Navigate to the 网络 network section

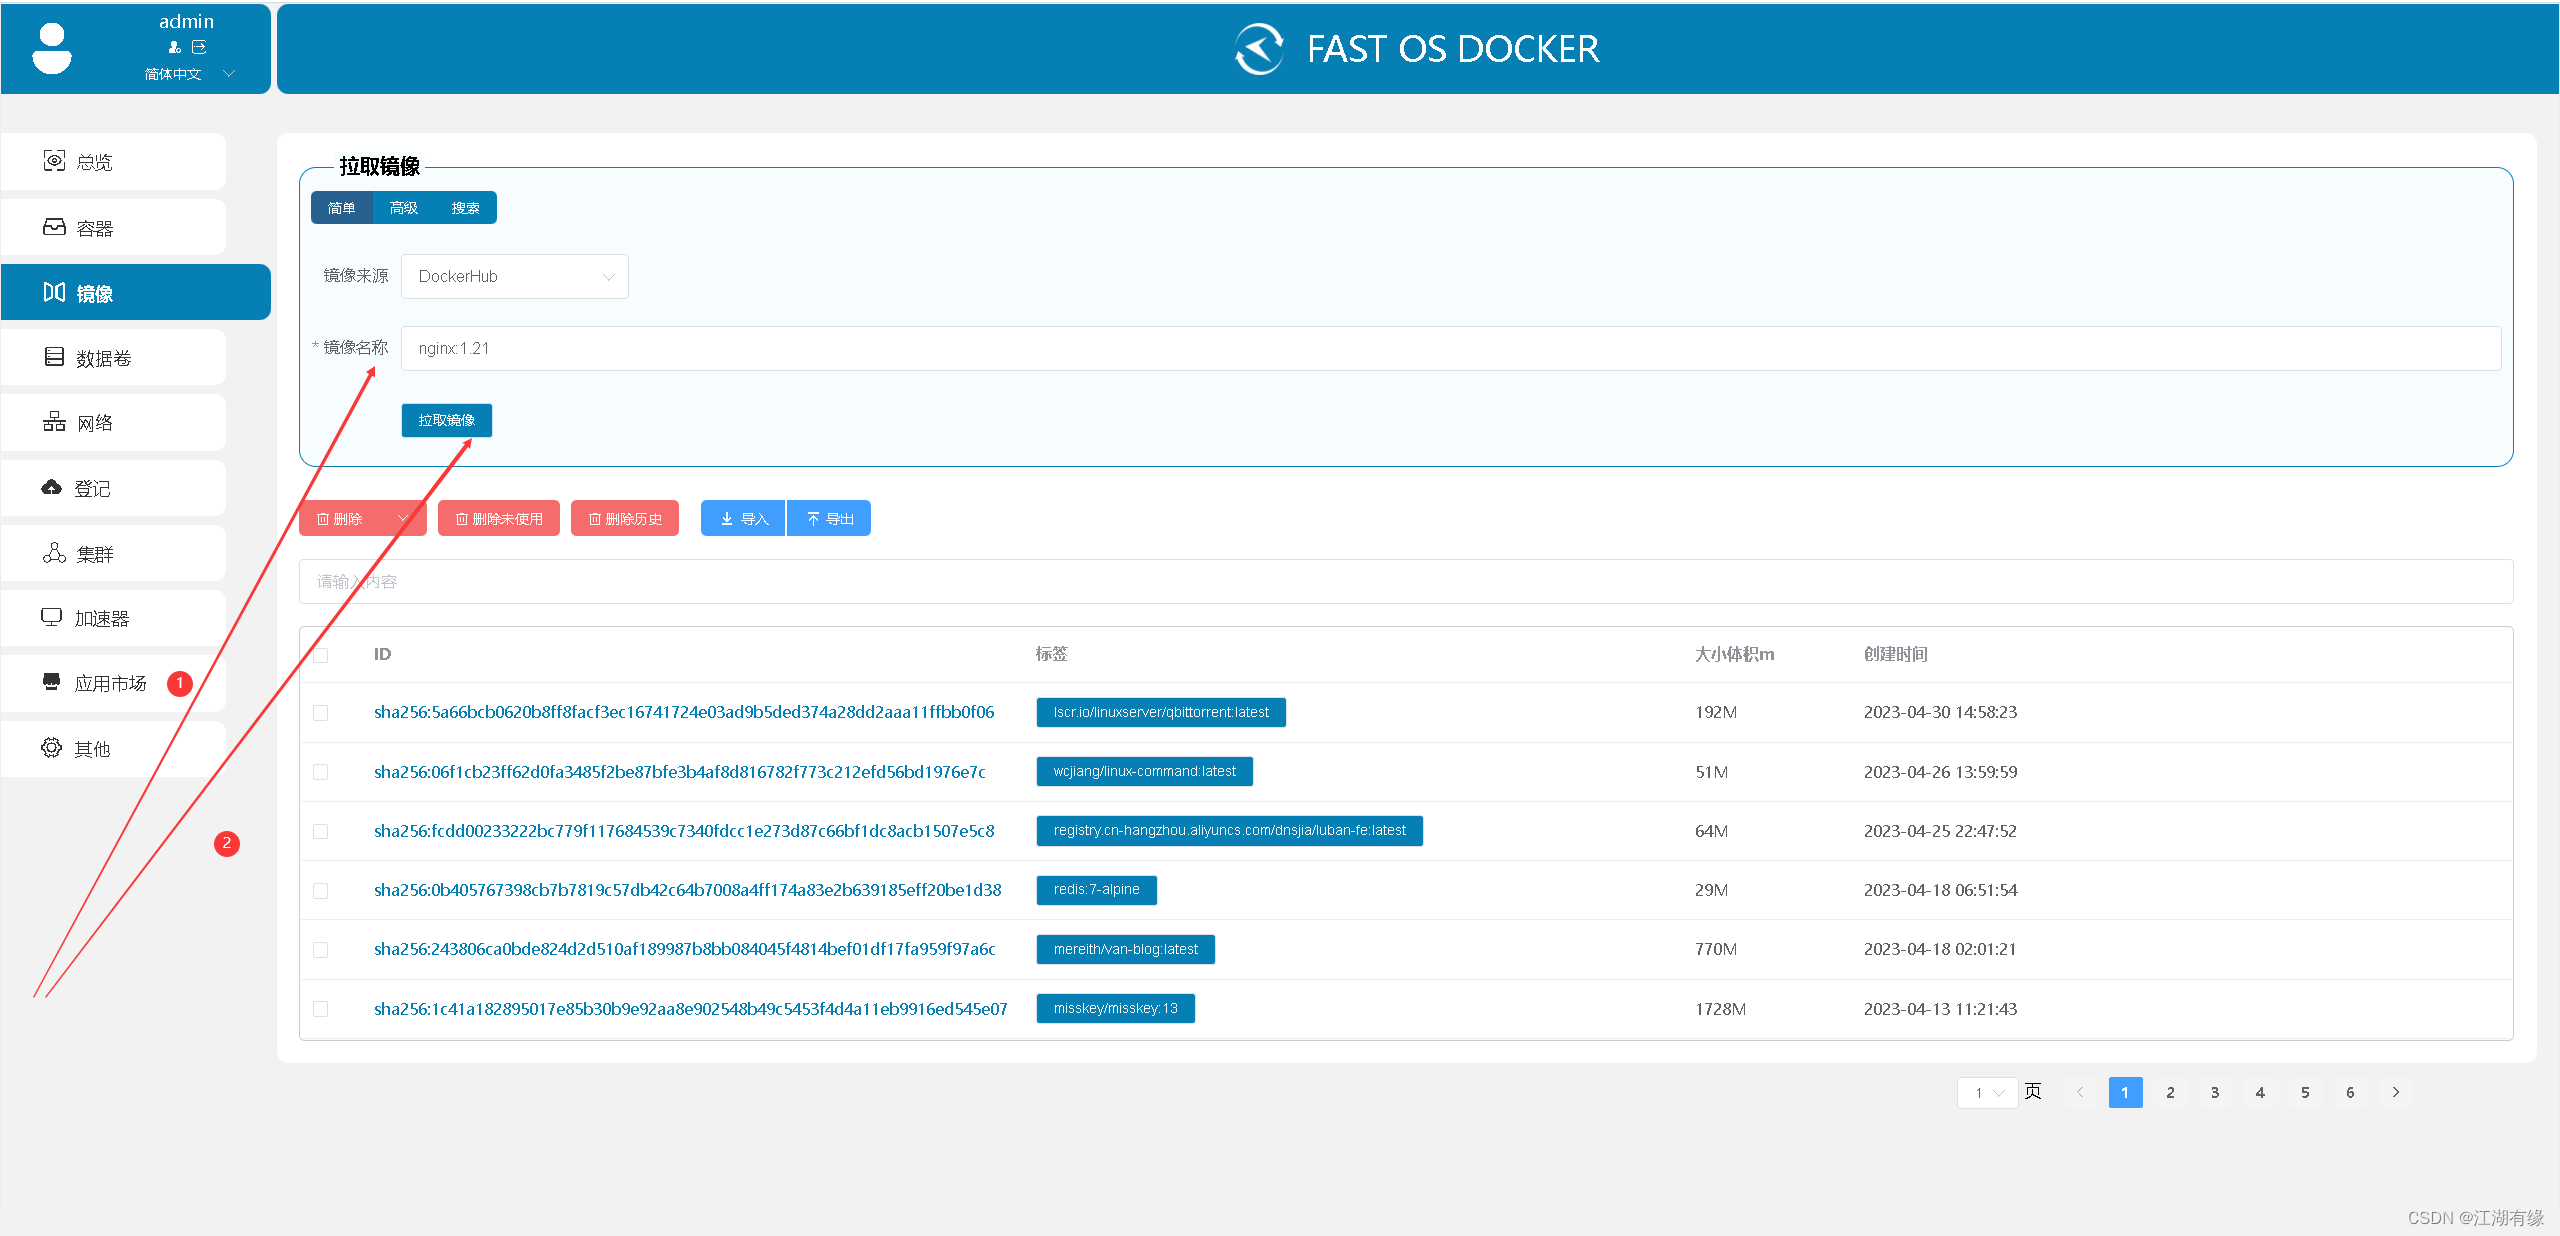click(113, 422)
